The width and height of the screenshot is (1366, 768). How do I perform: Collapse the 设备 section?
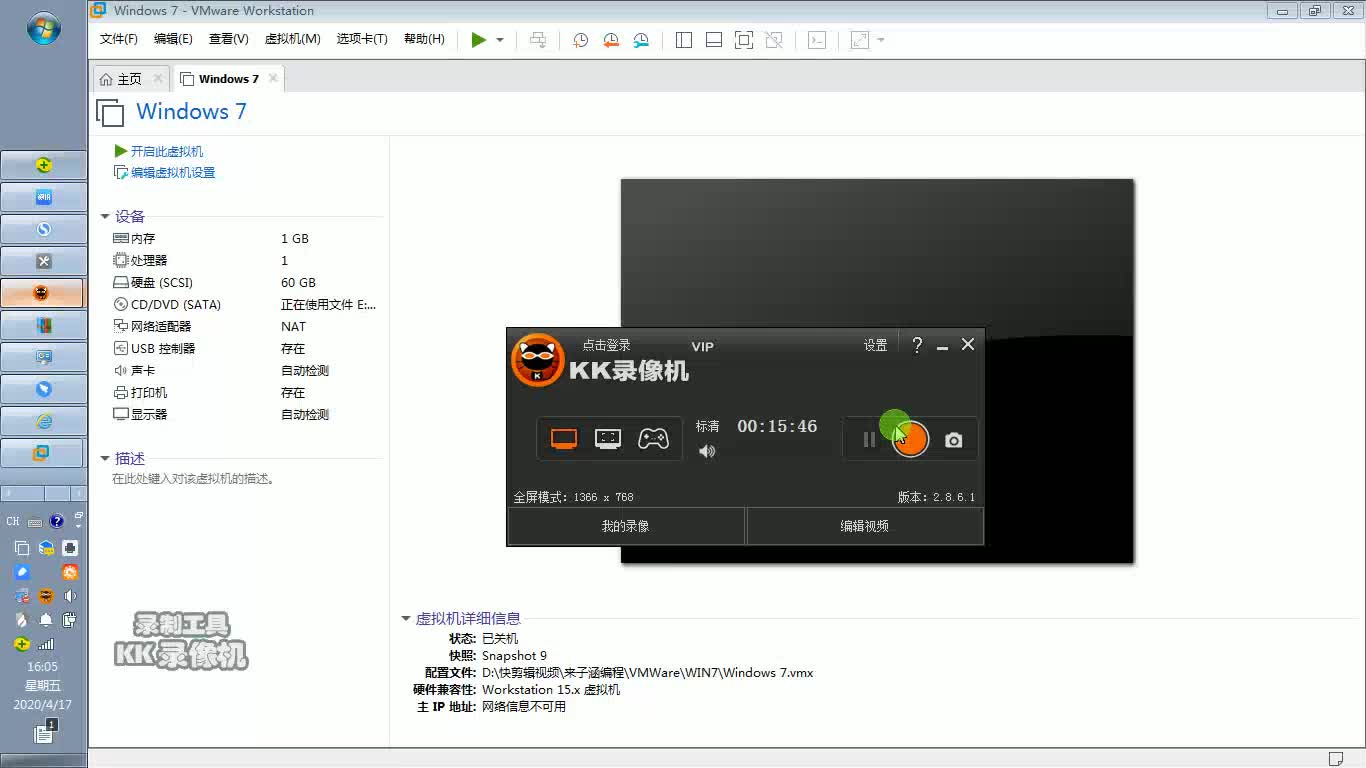click(x=105, y=216)
